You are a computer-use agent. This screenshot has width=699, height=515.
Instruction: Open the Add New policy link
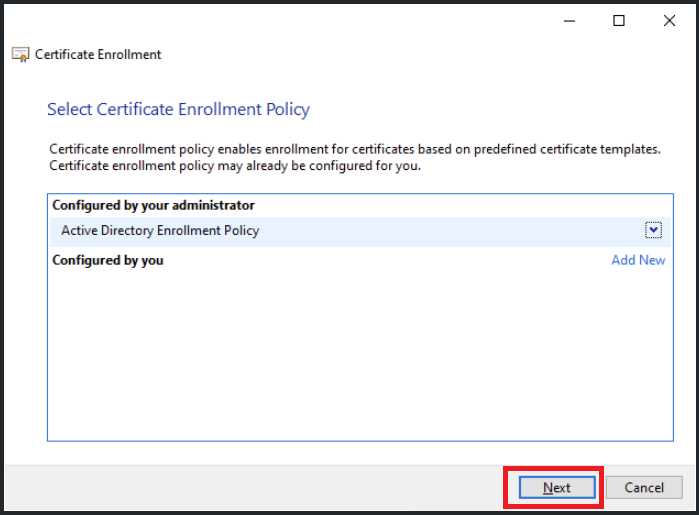pyautogui.click(x=638, y=260)
